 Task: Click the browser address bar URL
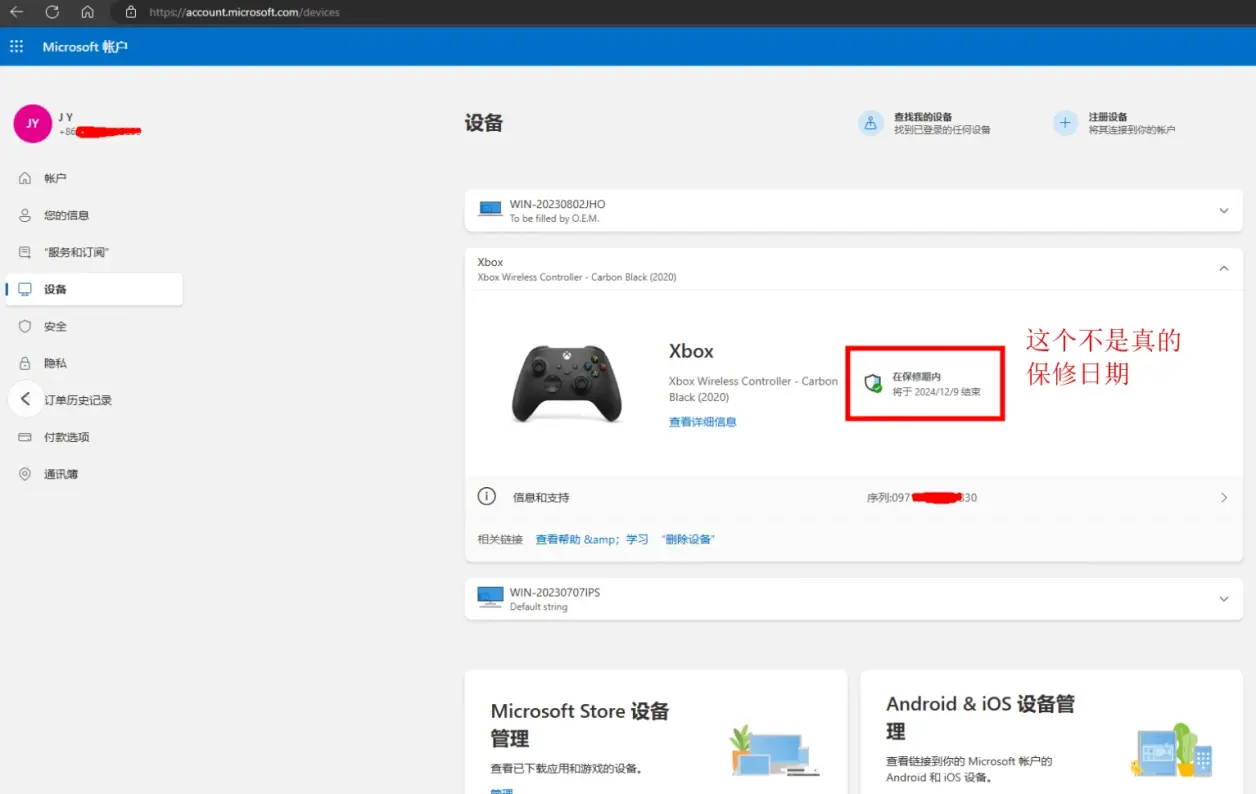(x=244, y=12)
